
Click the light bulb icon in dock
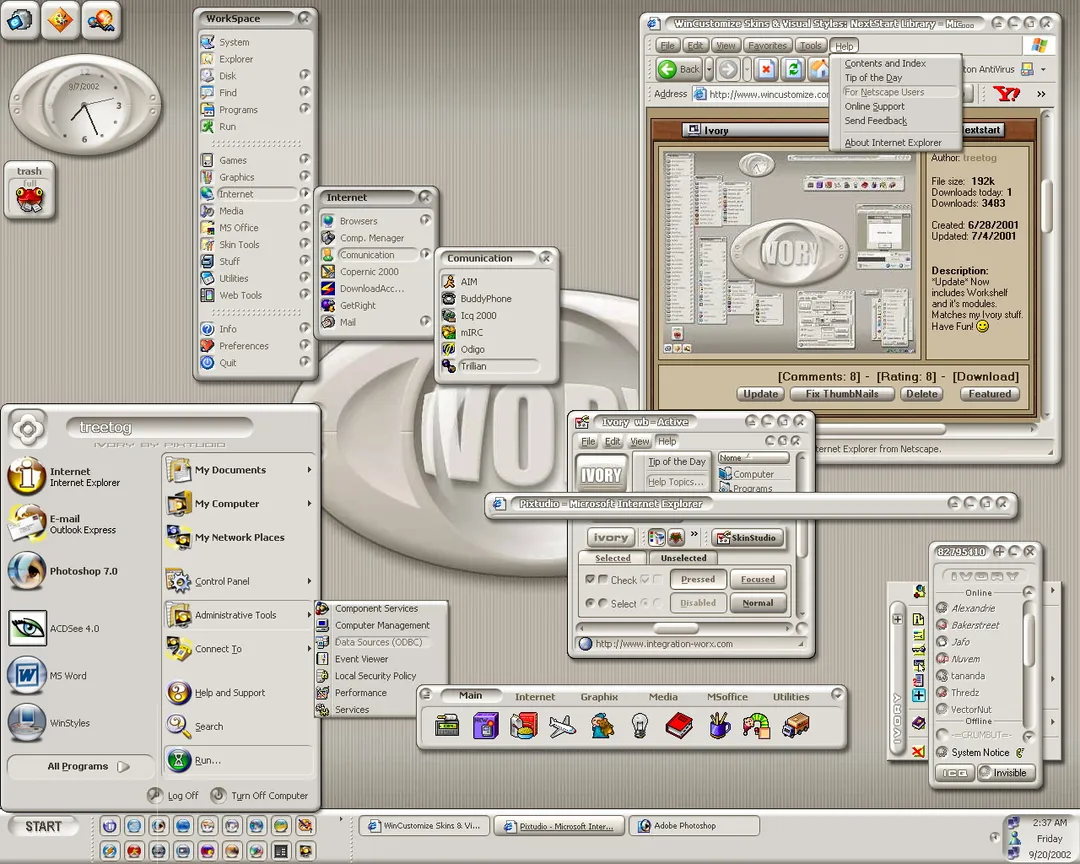pos(640,726)
